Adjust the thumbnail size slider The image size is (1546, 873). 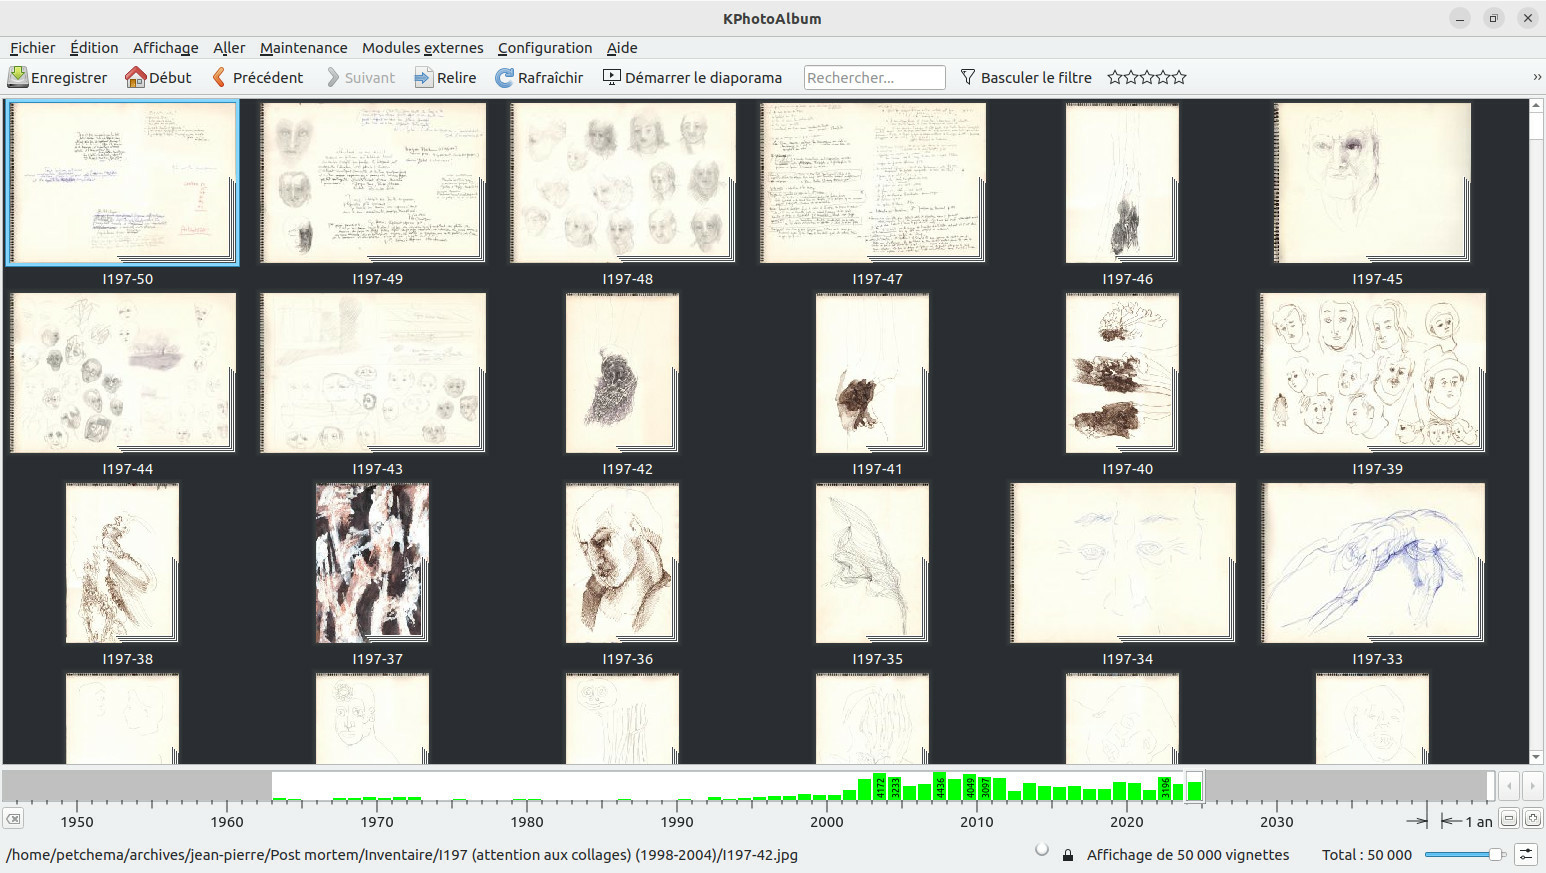tap(1496, 854)
